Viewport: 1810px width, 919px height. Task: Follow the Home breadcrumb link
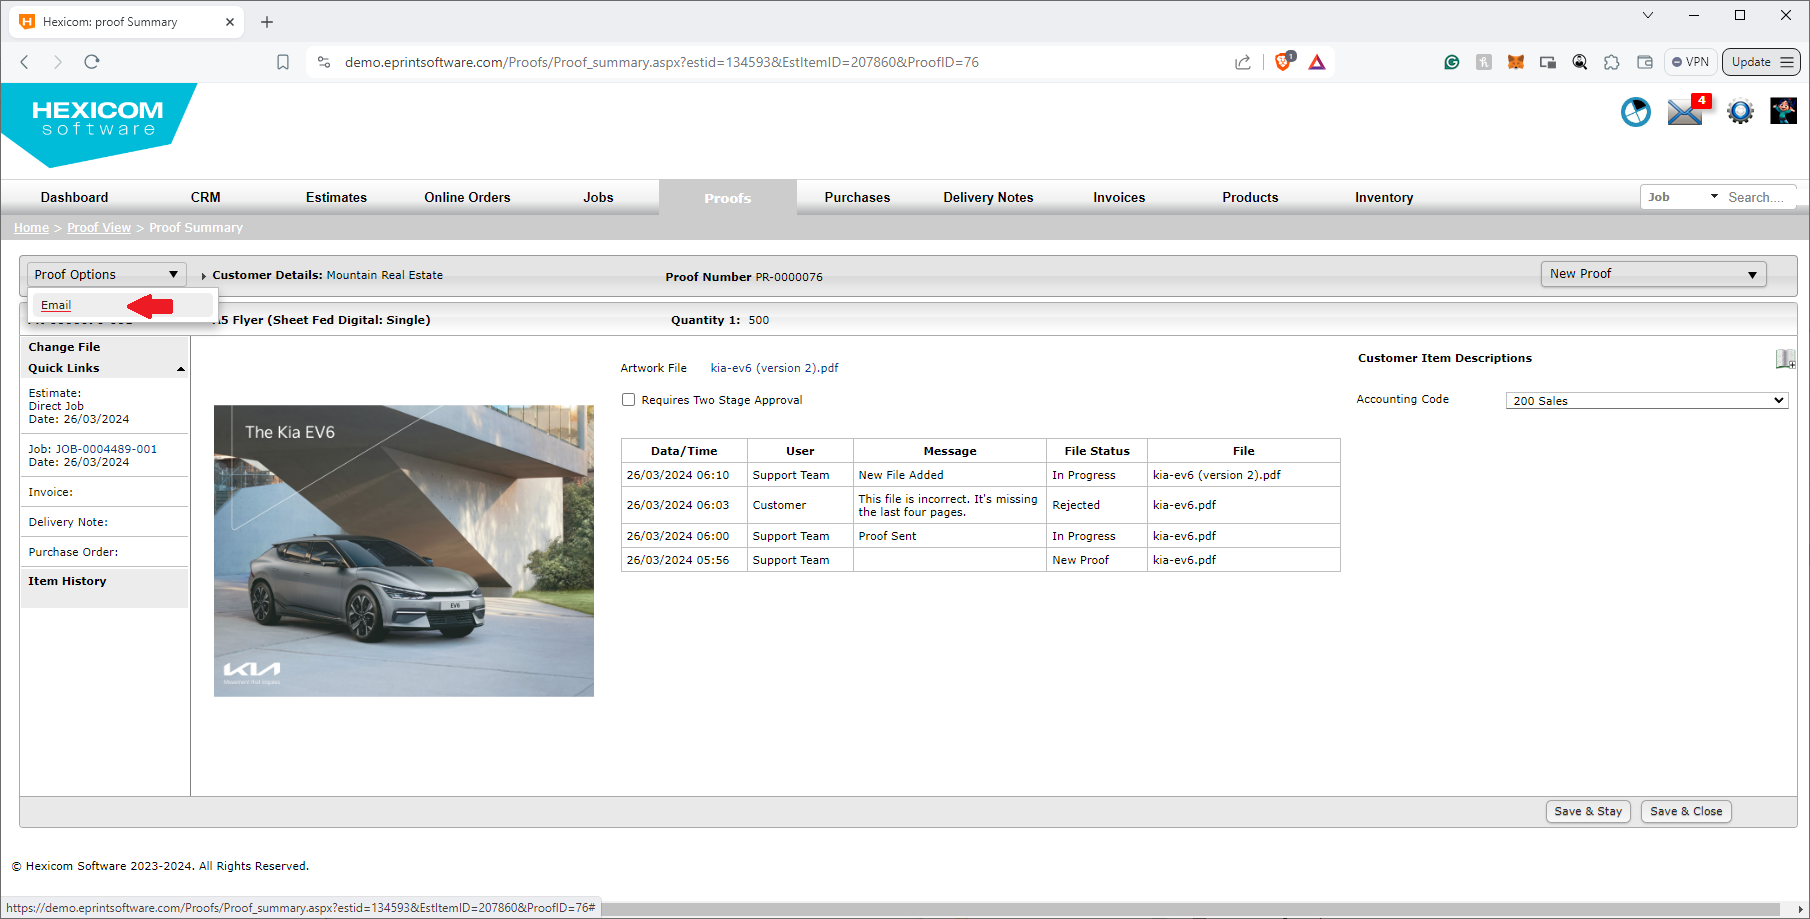[31, 228]
